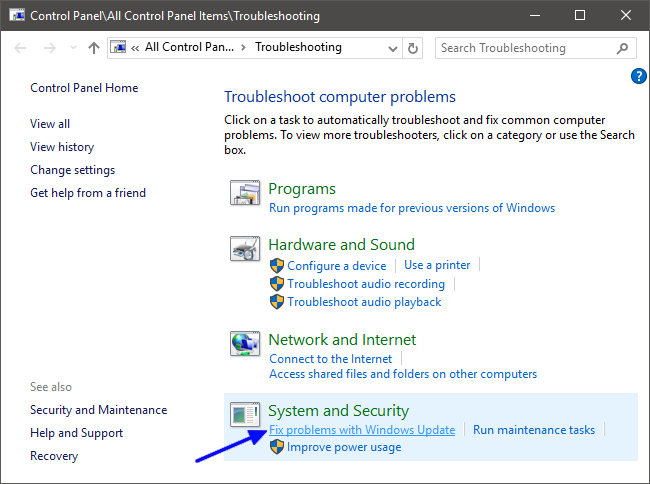The width and height of the screenshot is (650, 484).
Task: Click the shield icon beside Improve power usage
Action: pyautogui.click(x=277, y=447)
